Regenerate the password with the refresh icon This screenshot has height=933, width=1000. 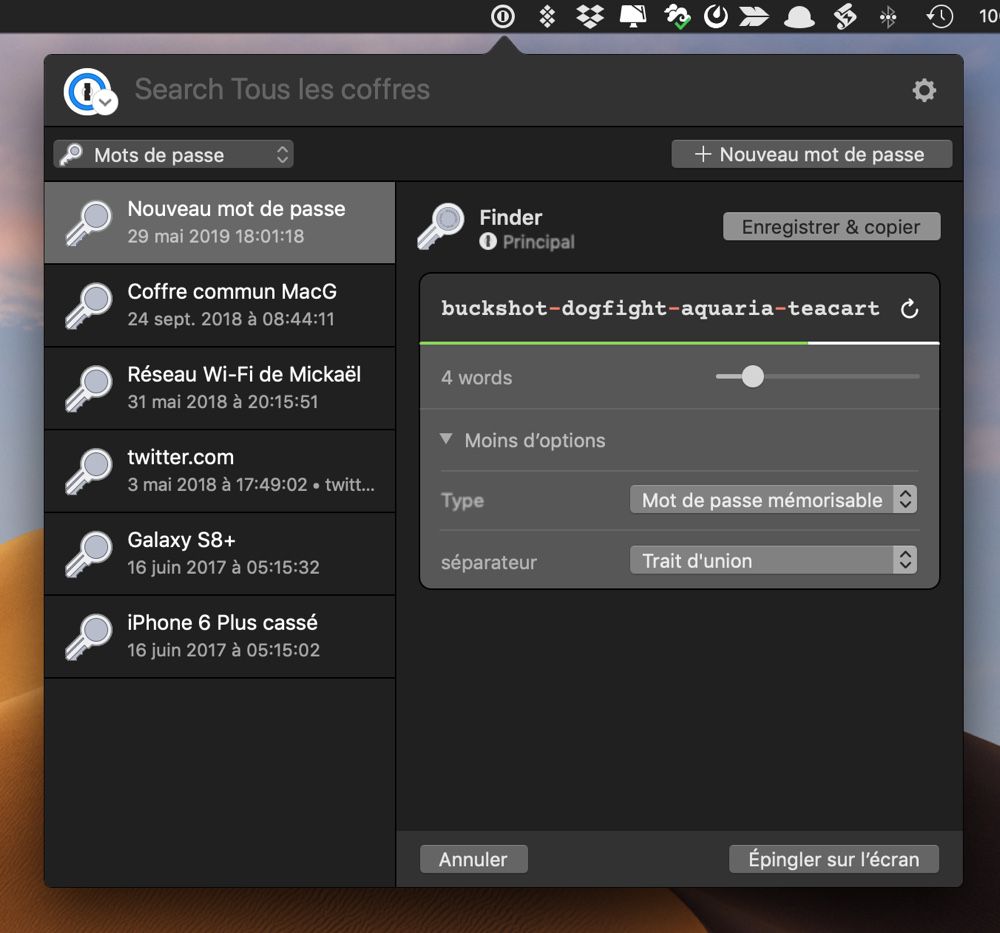click(909, 309)
